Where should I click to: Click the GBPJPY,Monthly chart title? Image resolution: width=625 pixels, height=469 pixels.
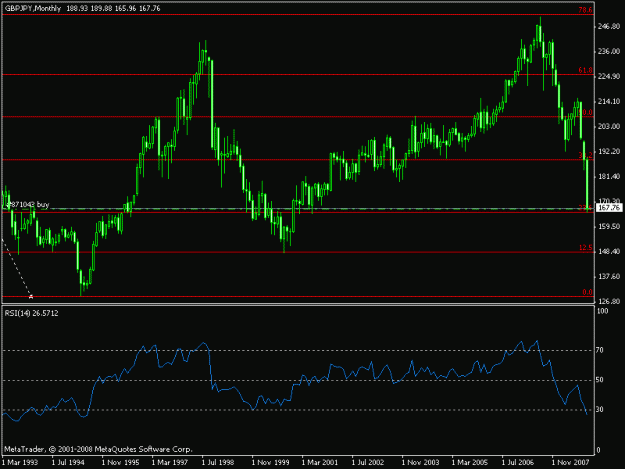point(33,8)
